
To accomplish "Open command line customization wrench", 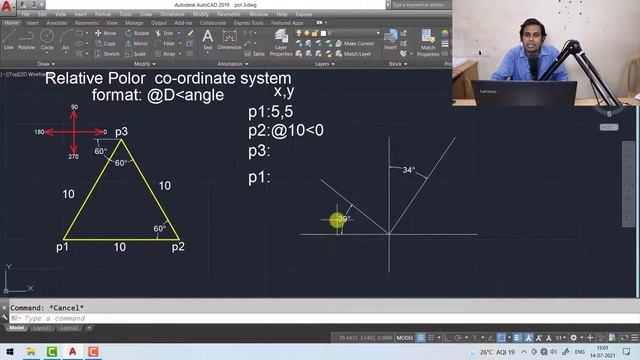I will pos(4,317).
